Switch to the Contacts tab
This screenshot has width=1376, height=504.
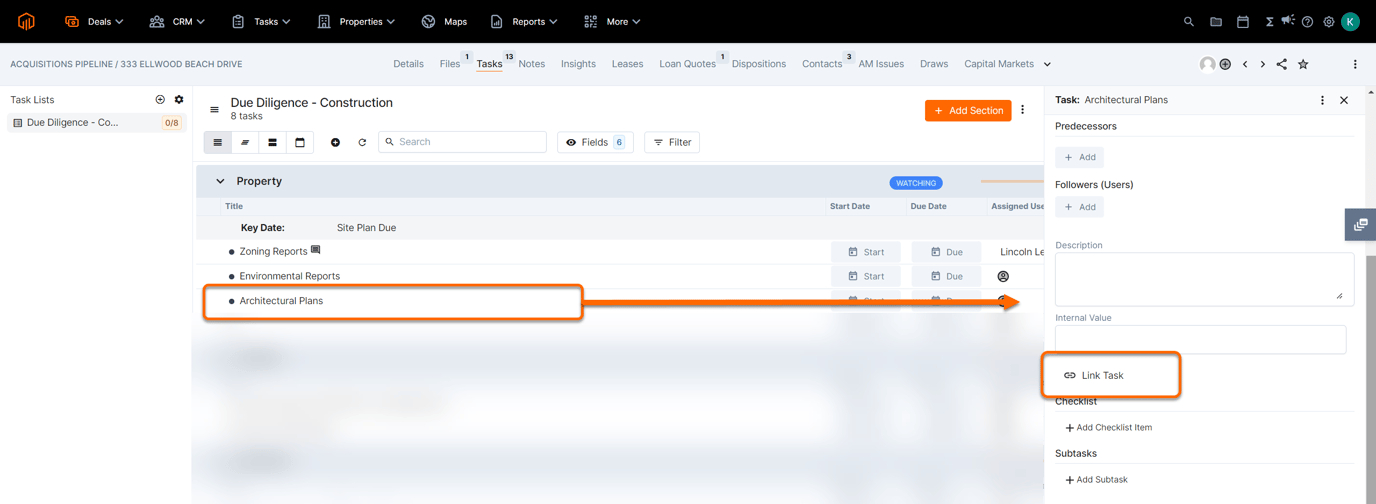822,64
